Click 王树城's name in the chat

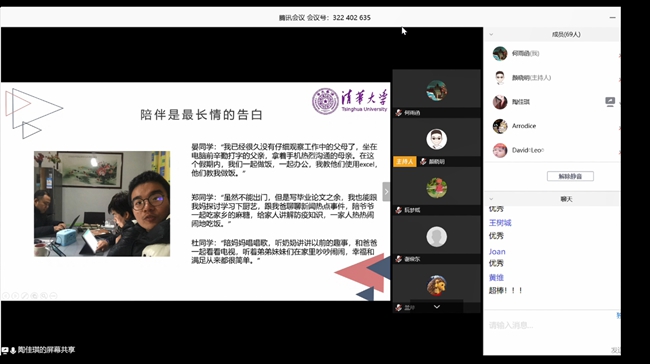(x=500, y=223)
